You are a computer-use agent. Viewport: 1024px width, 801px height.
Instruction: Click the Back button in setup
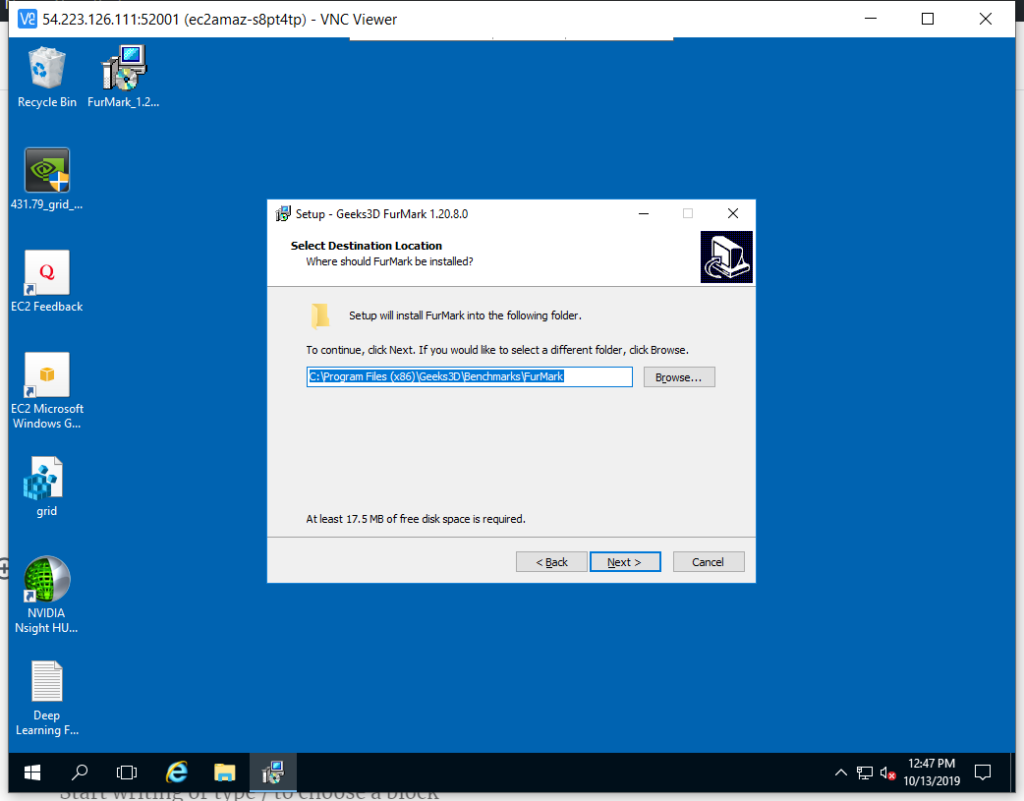pyautogui.click(x=551, y=562)
